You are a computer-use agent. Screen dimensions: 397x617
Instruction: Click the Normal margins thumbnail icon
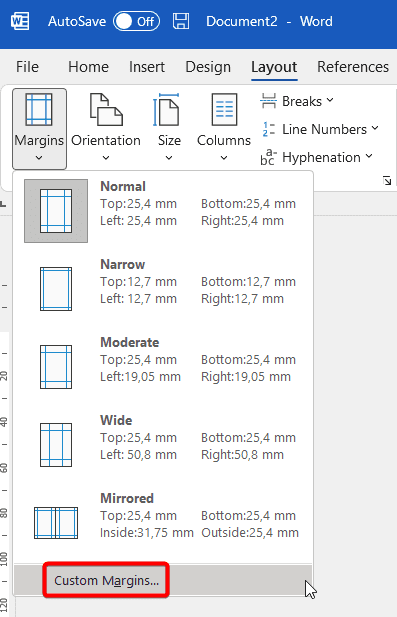pos(56,211)
